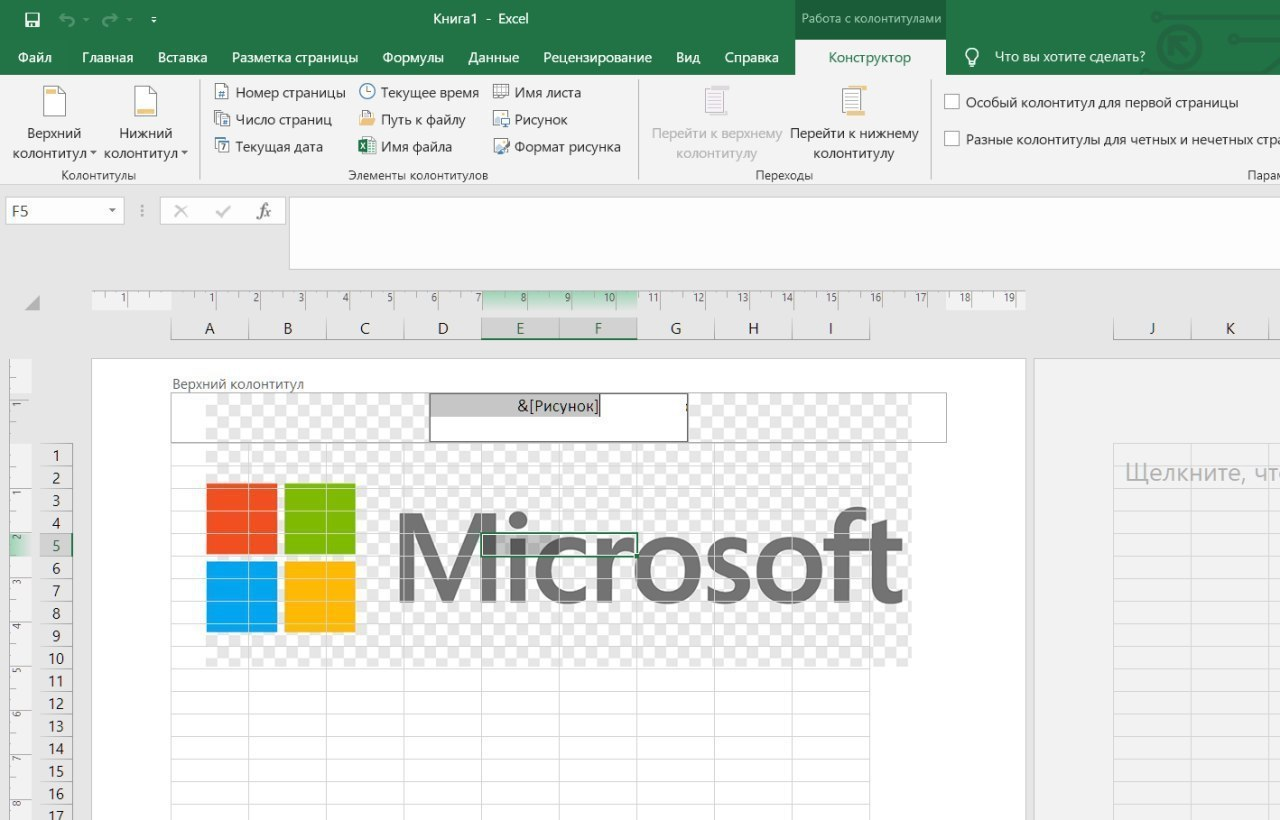Insert the Текущее время element
This screenshot has width=1280, height=820.
(418, 92)
